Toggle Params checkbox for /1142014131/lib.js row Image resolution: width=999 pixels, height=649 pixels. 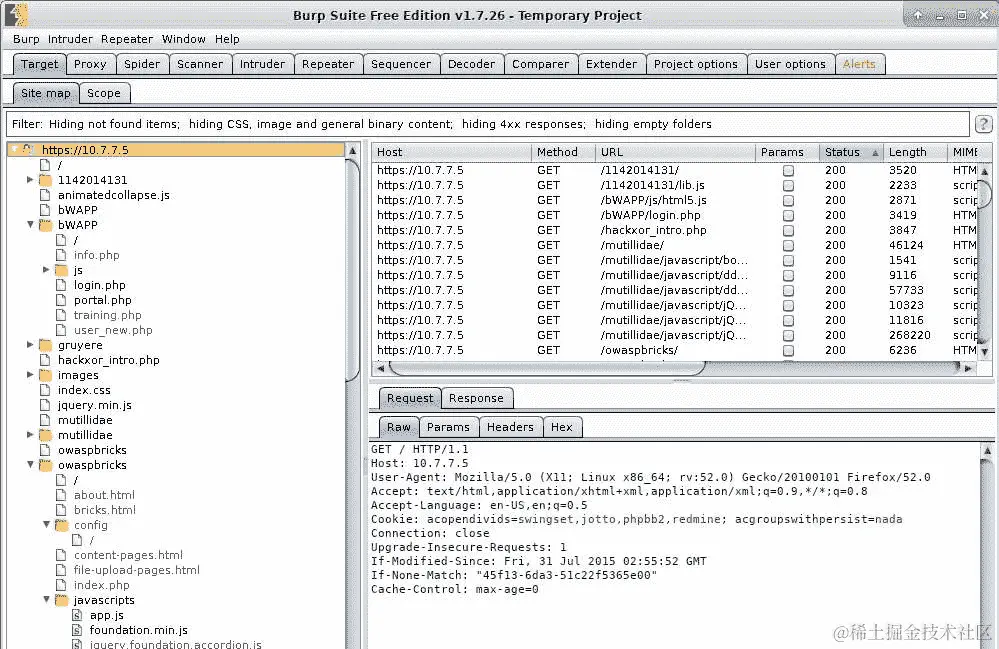pos(788,185)
